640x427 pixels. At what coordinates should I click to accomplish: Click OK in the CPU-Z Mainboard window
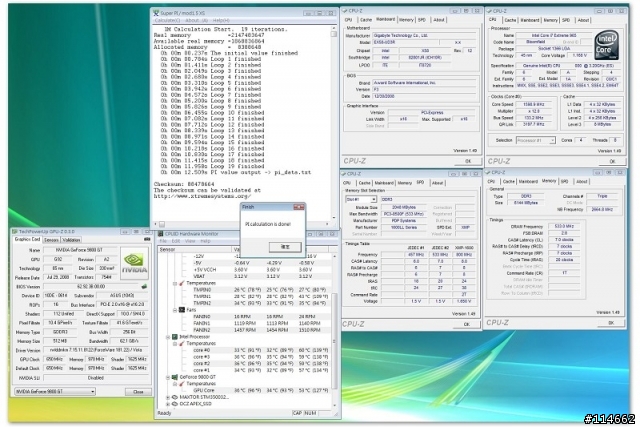[468, 161]
